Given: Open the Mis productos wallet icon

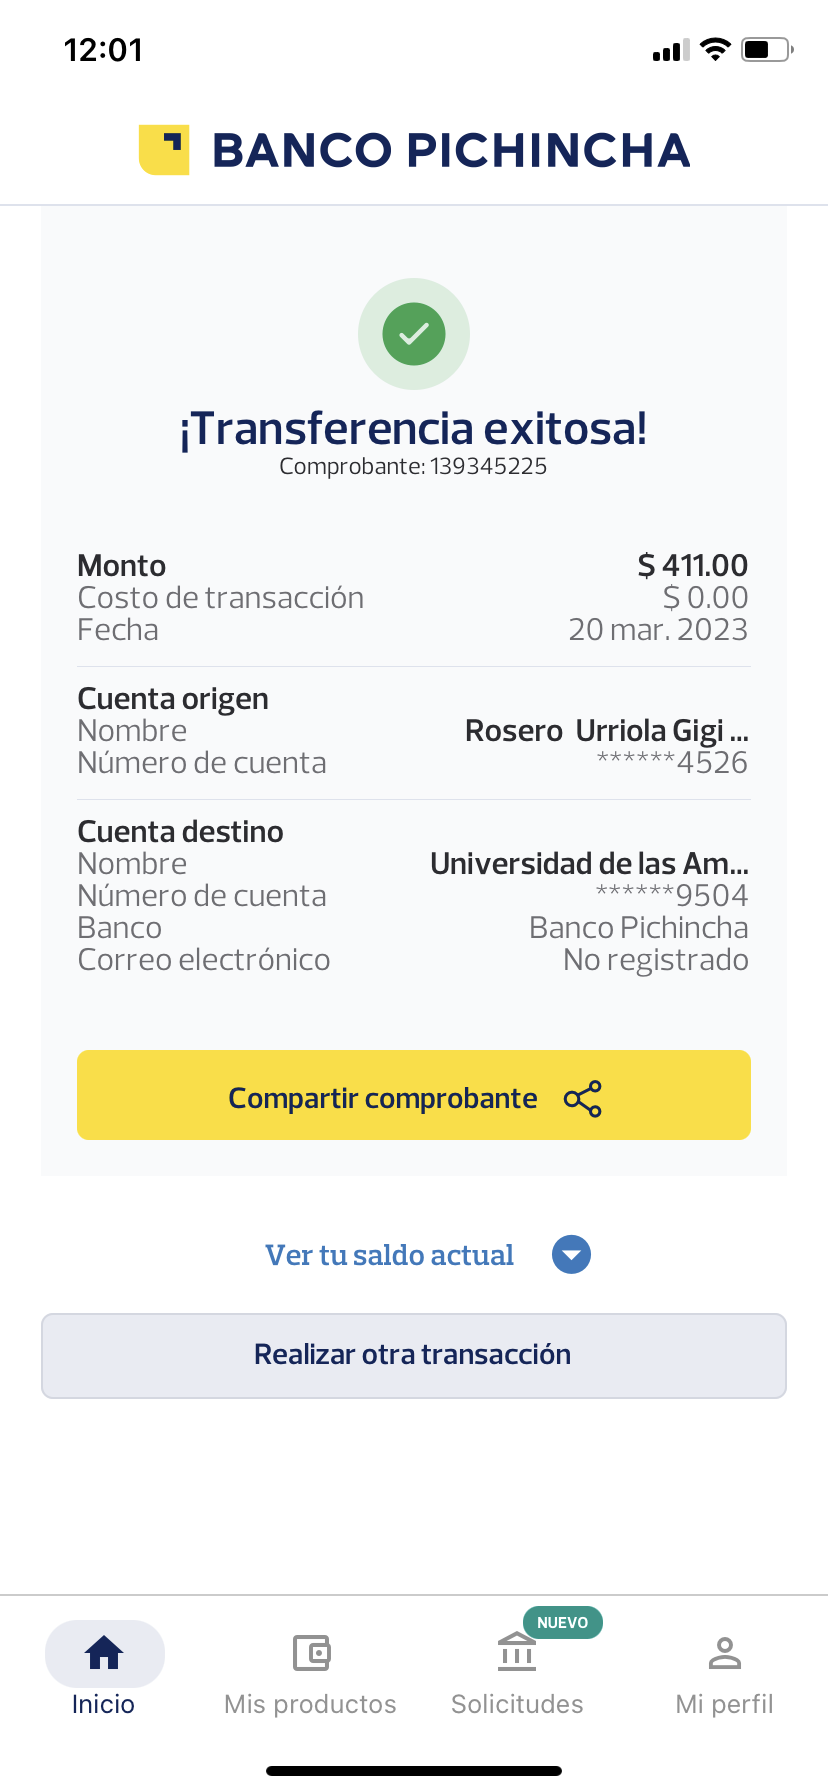Looking at the screenshot, I should (311, 1653).
